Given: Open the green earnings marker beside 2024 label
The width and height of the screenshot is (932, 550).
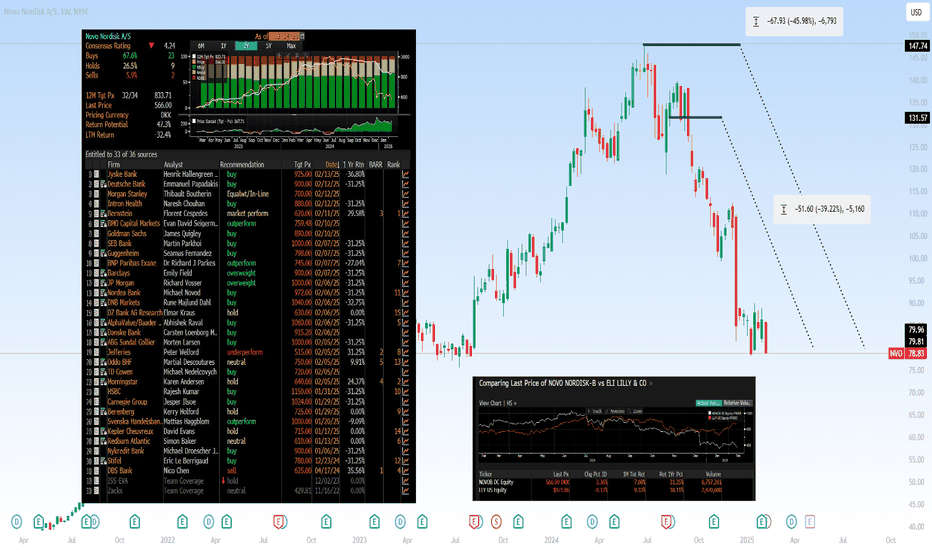Looking at the screenshot, I should pyautogui.click(x=566, y=522).
